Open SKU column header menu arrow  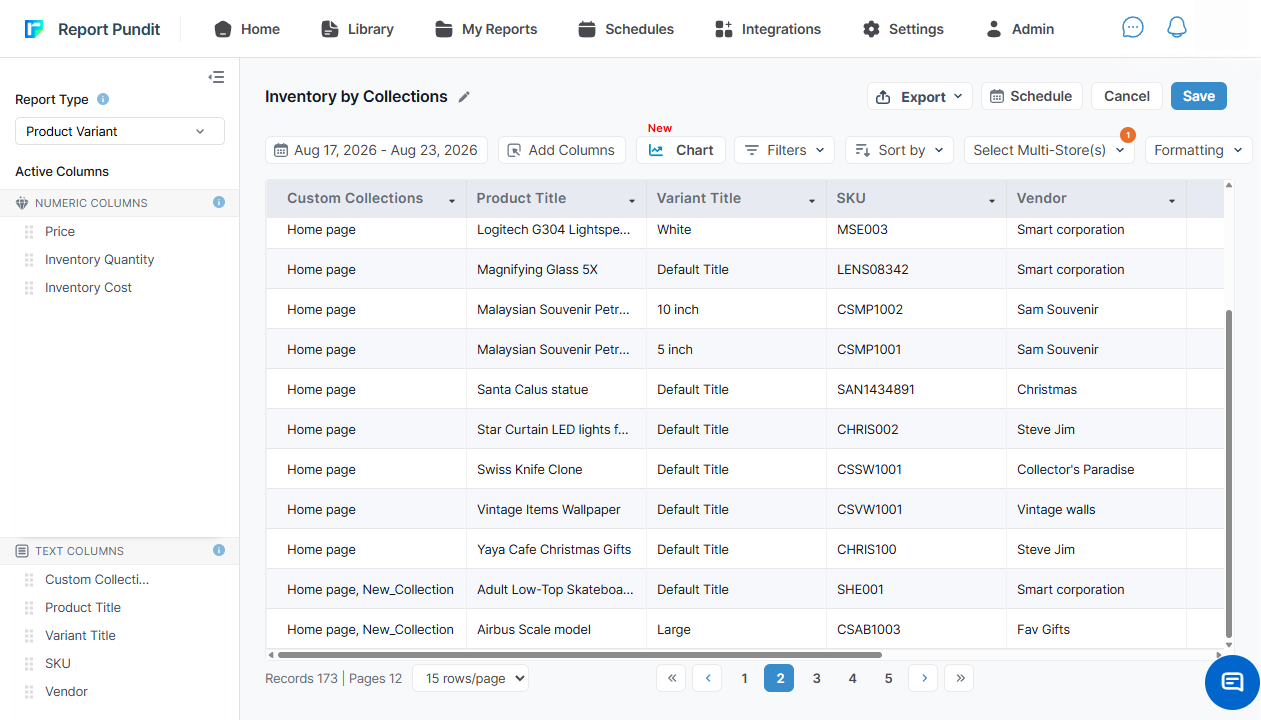[992, 201]
